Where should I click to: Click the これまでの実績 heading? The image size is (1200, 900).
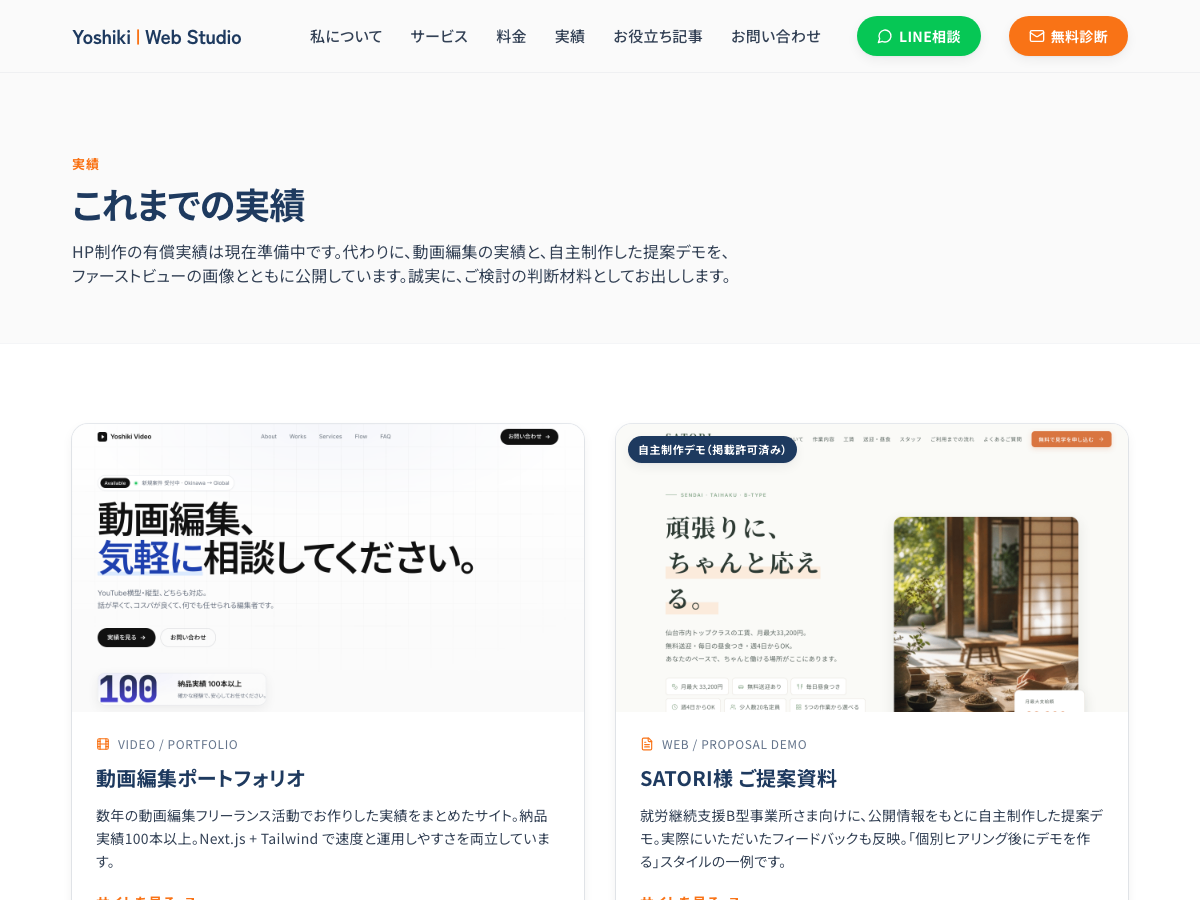tap(188, 205)
